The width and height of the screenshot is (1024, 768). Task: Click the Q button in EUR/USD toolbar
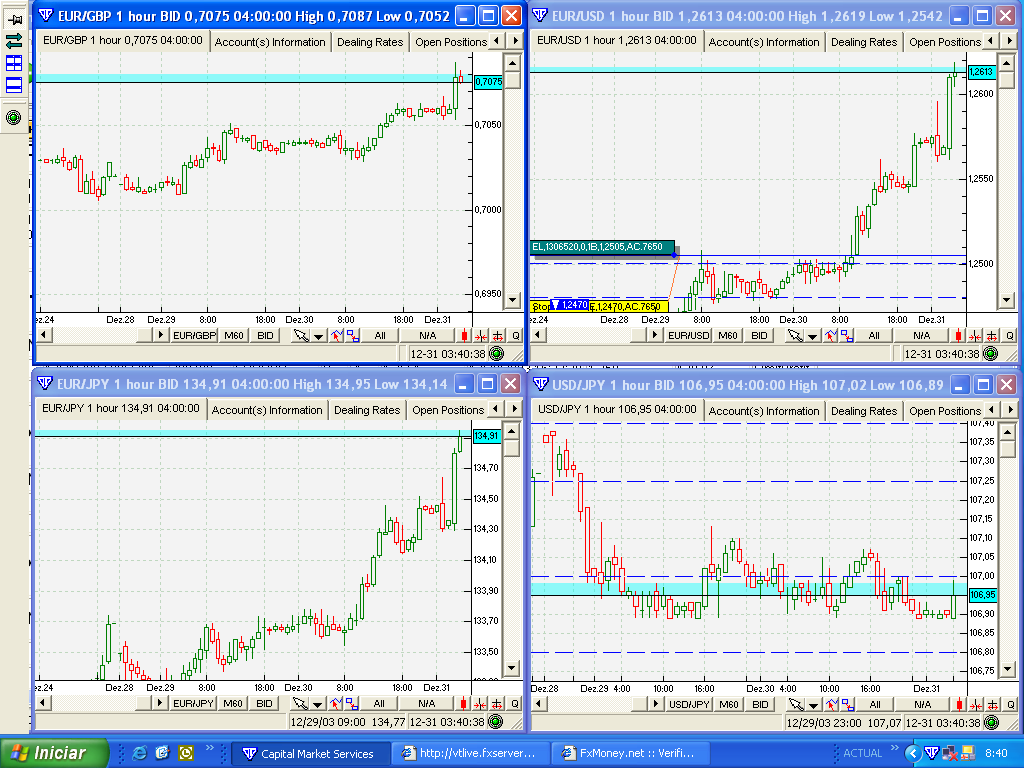[1010, 336]
